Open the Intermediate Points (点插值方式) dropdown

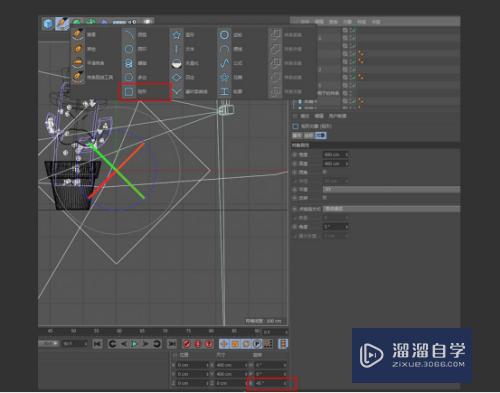coord(391,209)
